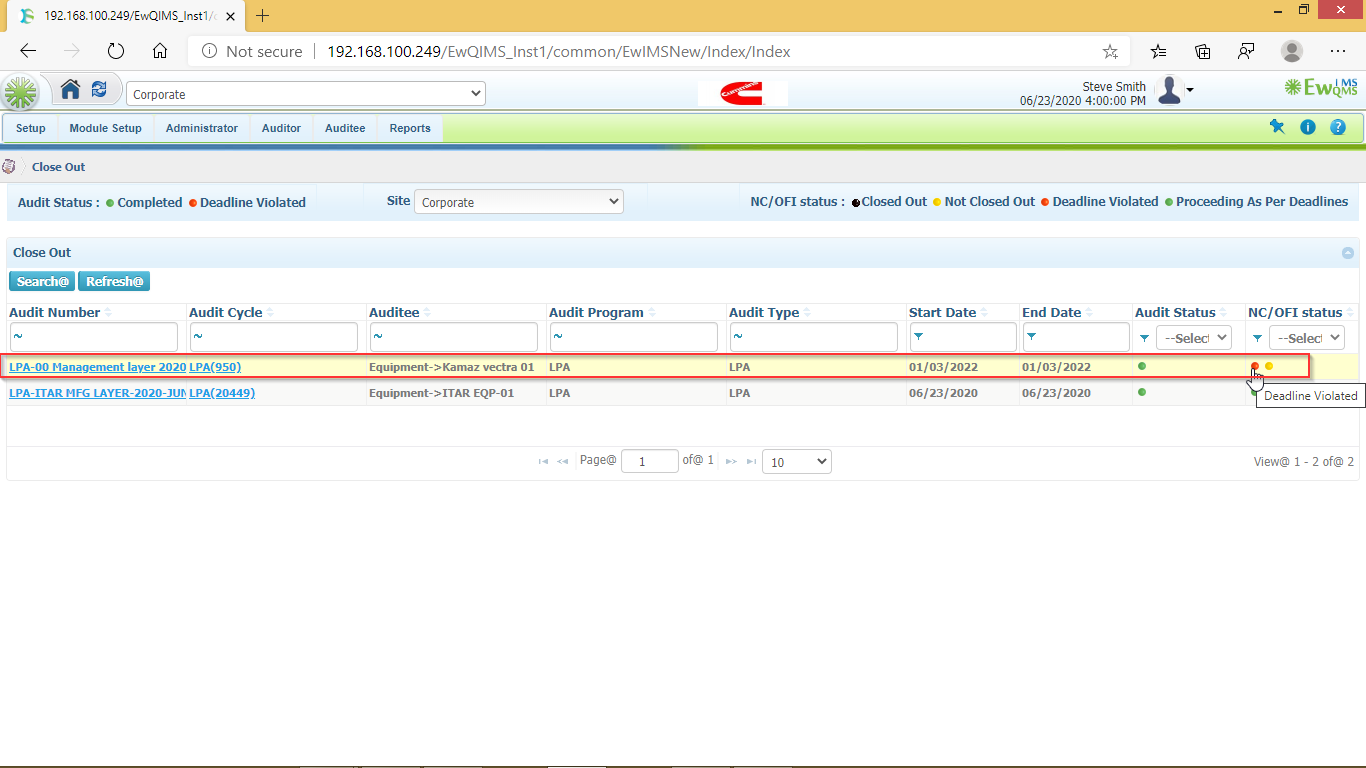The height and width of the screenshot is (768, 1366).
Task: Click the Start Date 06/23/2020 cell
Action: [x=963, y=393]
